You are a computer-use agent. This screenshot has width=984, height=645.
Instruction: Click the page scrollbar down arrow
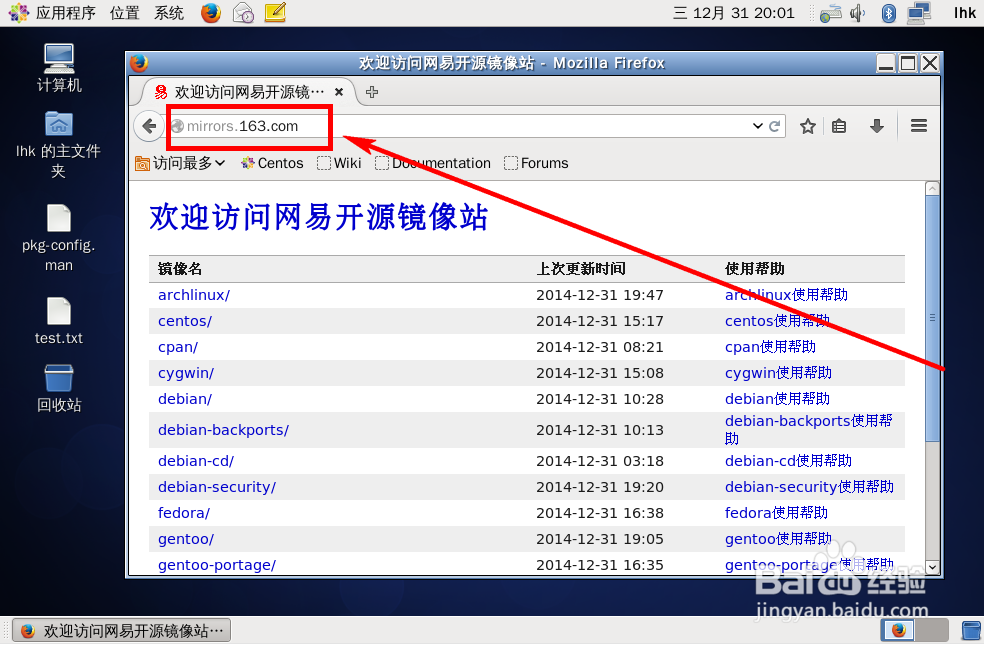[933, 567]
